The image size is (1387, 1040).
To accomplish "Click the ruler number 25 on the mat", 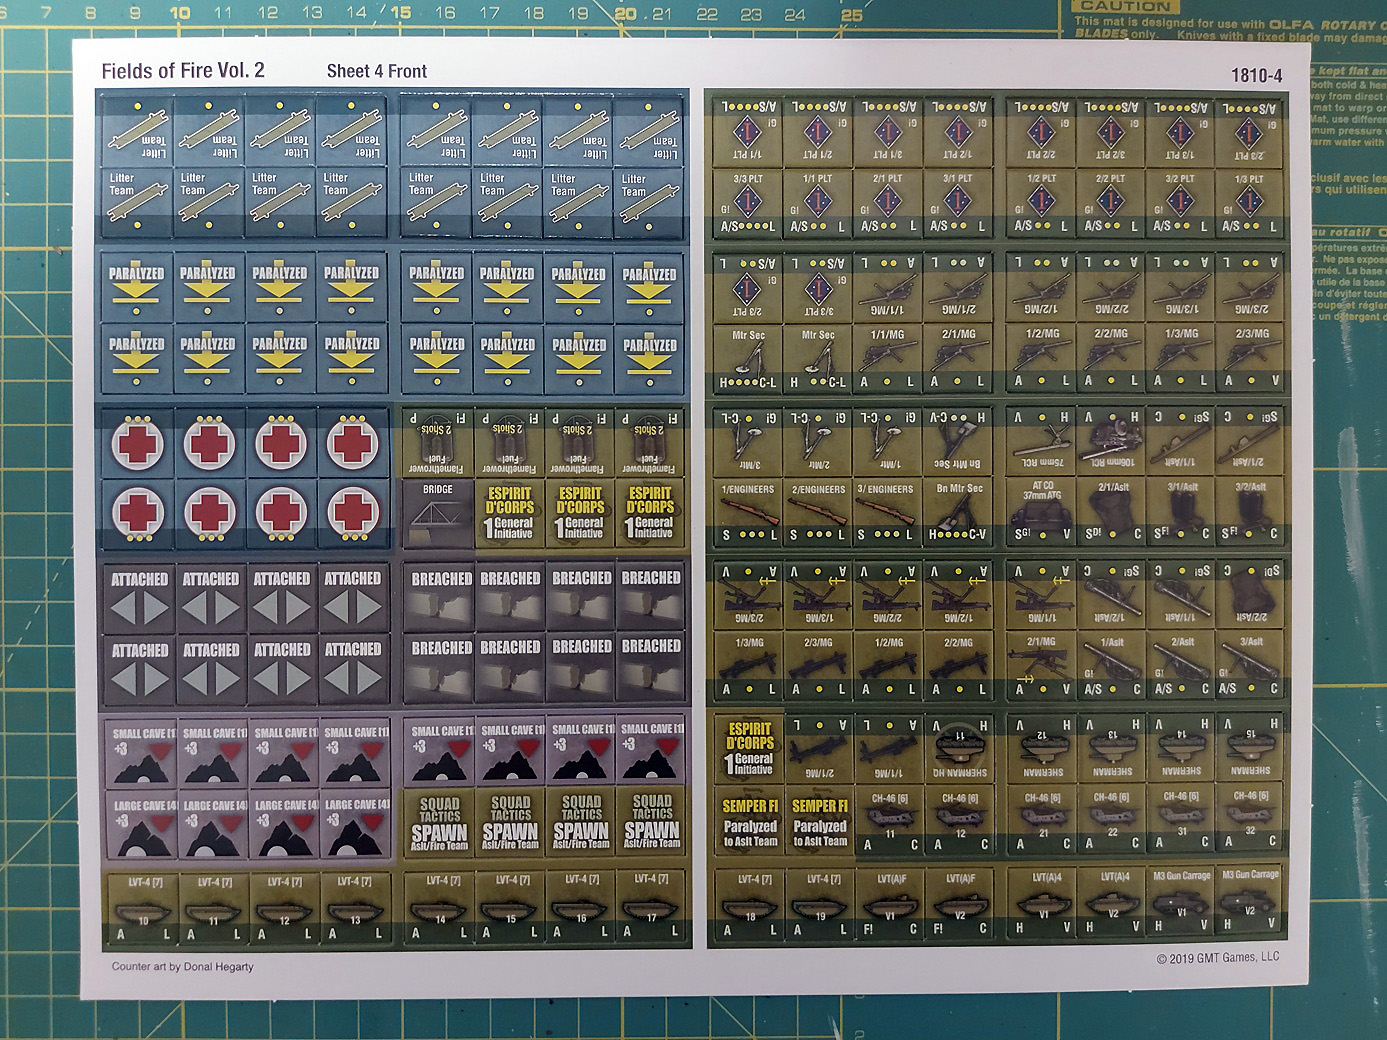I will tap(851, 14).
